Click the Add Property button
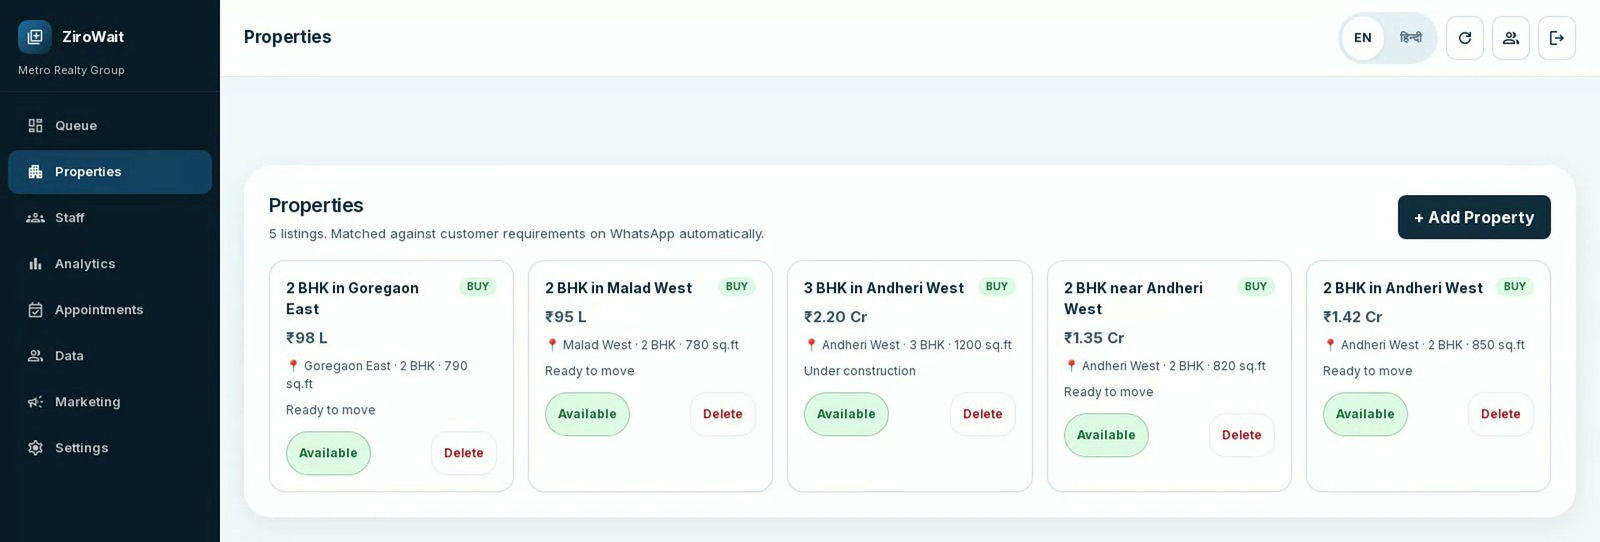Image resolution: width=1600 pixels, height=542 pixels. (1474, 217)
